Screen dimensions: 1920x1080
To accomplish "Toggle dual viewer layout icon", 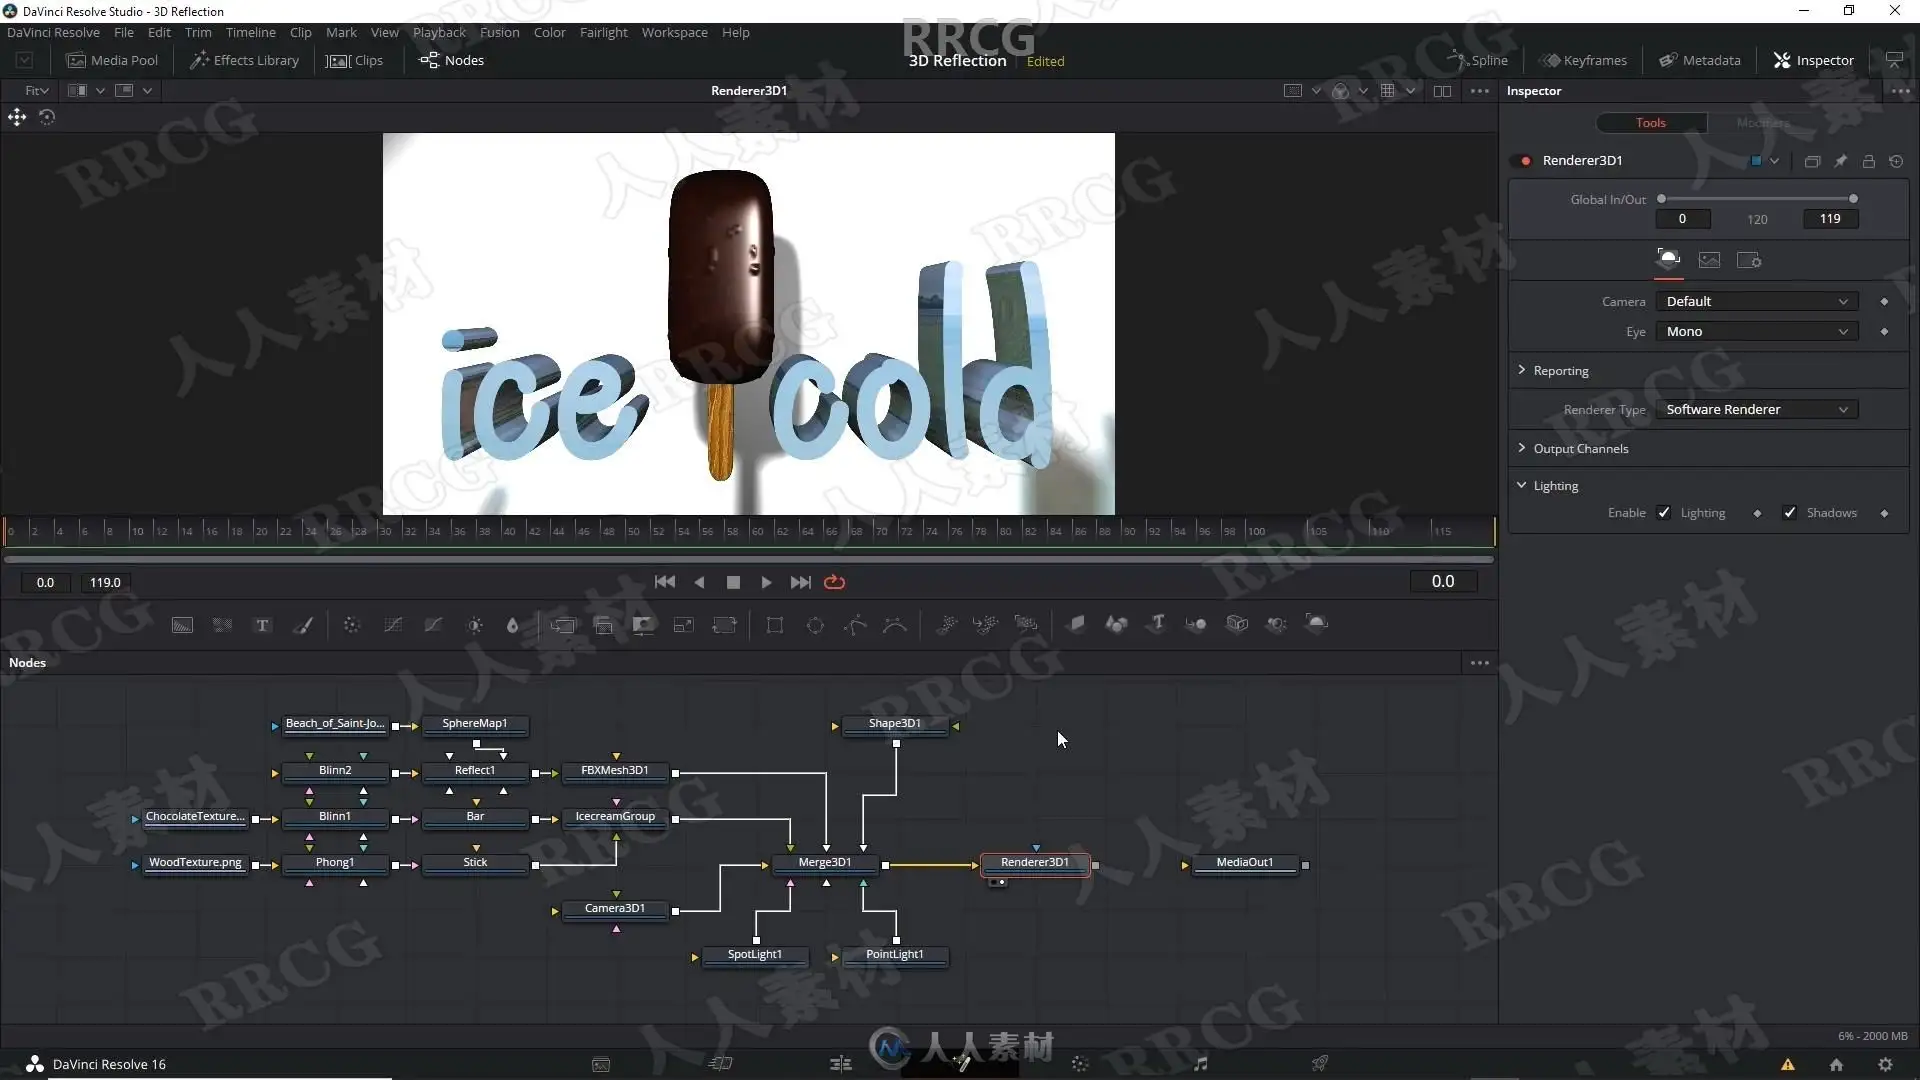I will [1442, 91].
